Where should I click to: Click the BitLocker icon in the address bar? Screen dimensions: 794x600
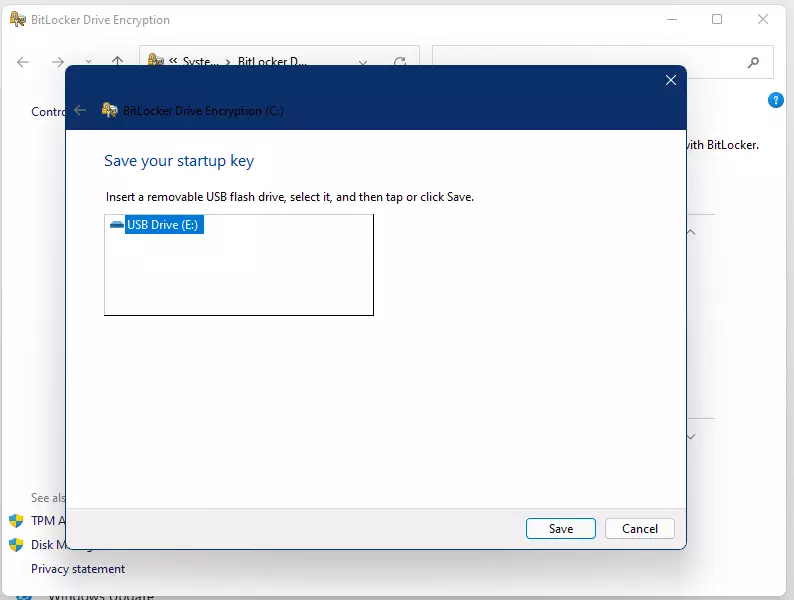pos(155,60)
